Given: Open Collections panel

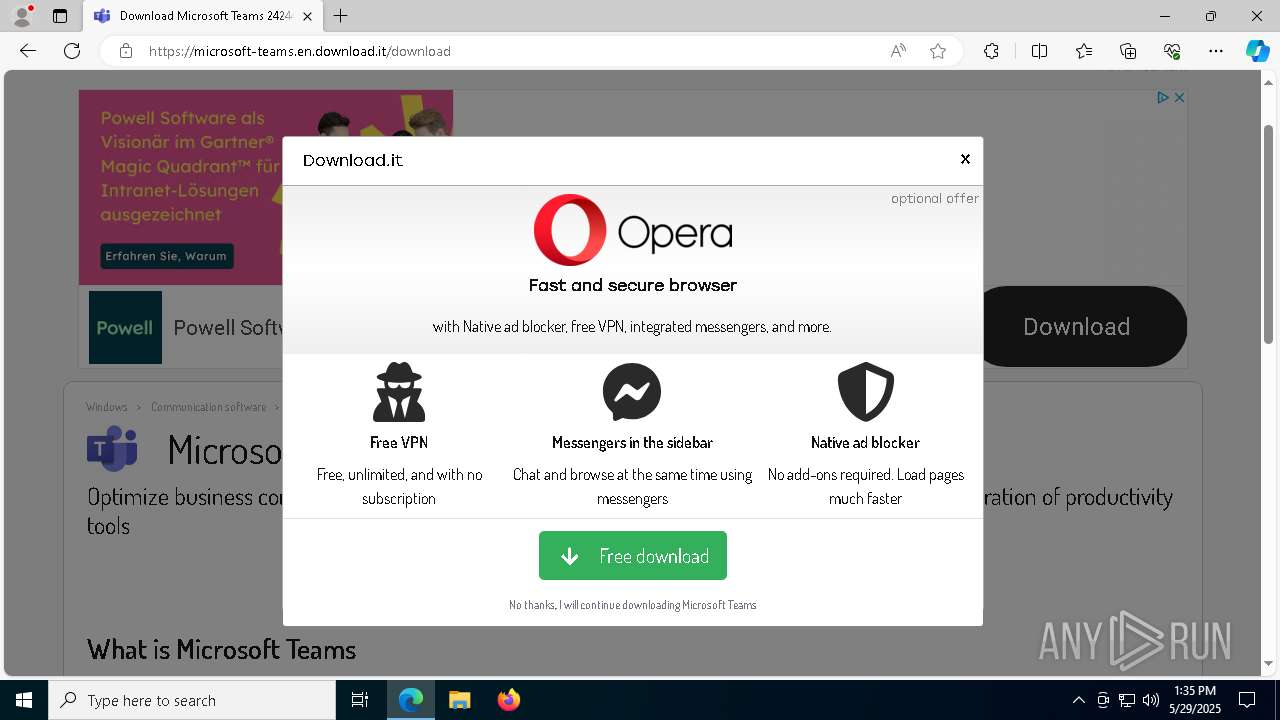Looking at the screenshot, I should click(x=1128, y=51).
